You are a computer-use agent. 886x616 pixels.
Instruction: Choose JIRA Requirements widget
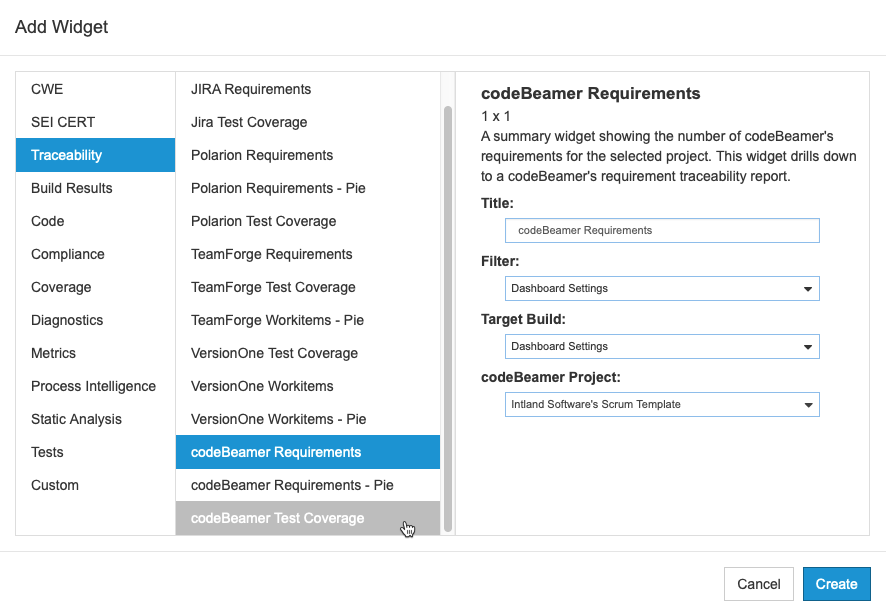click(308, 89)
